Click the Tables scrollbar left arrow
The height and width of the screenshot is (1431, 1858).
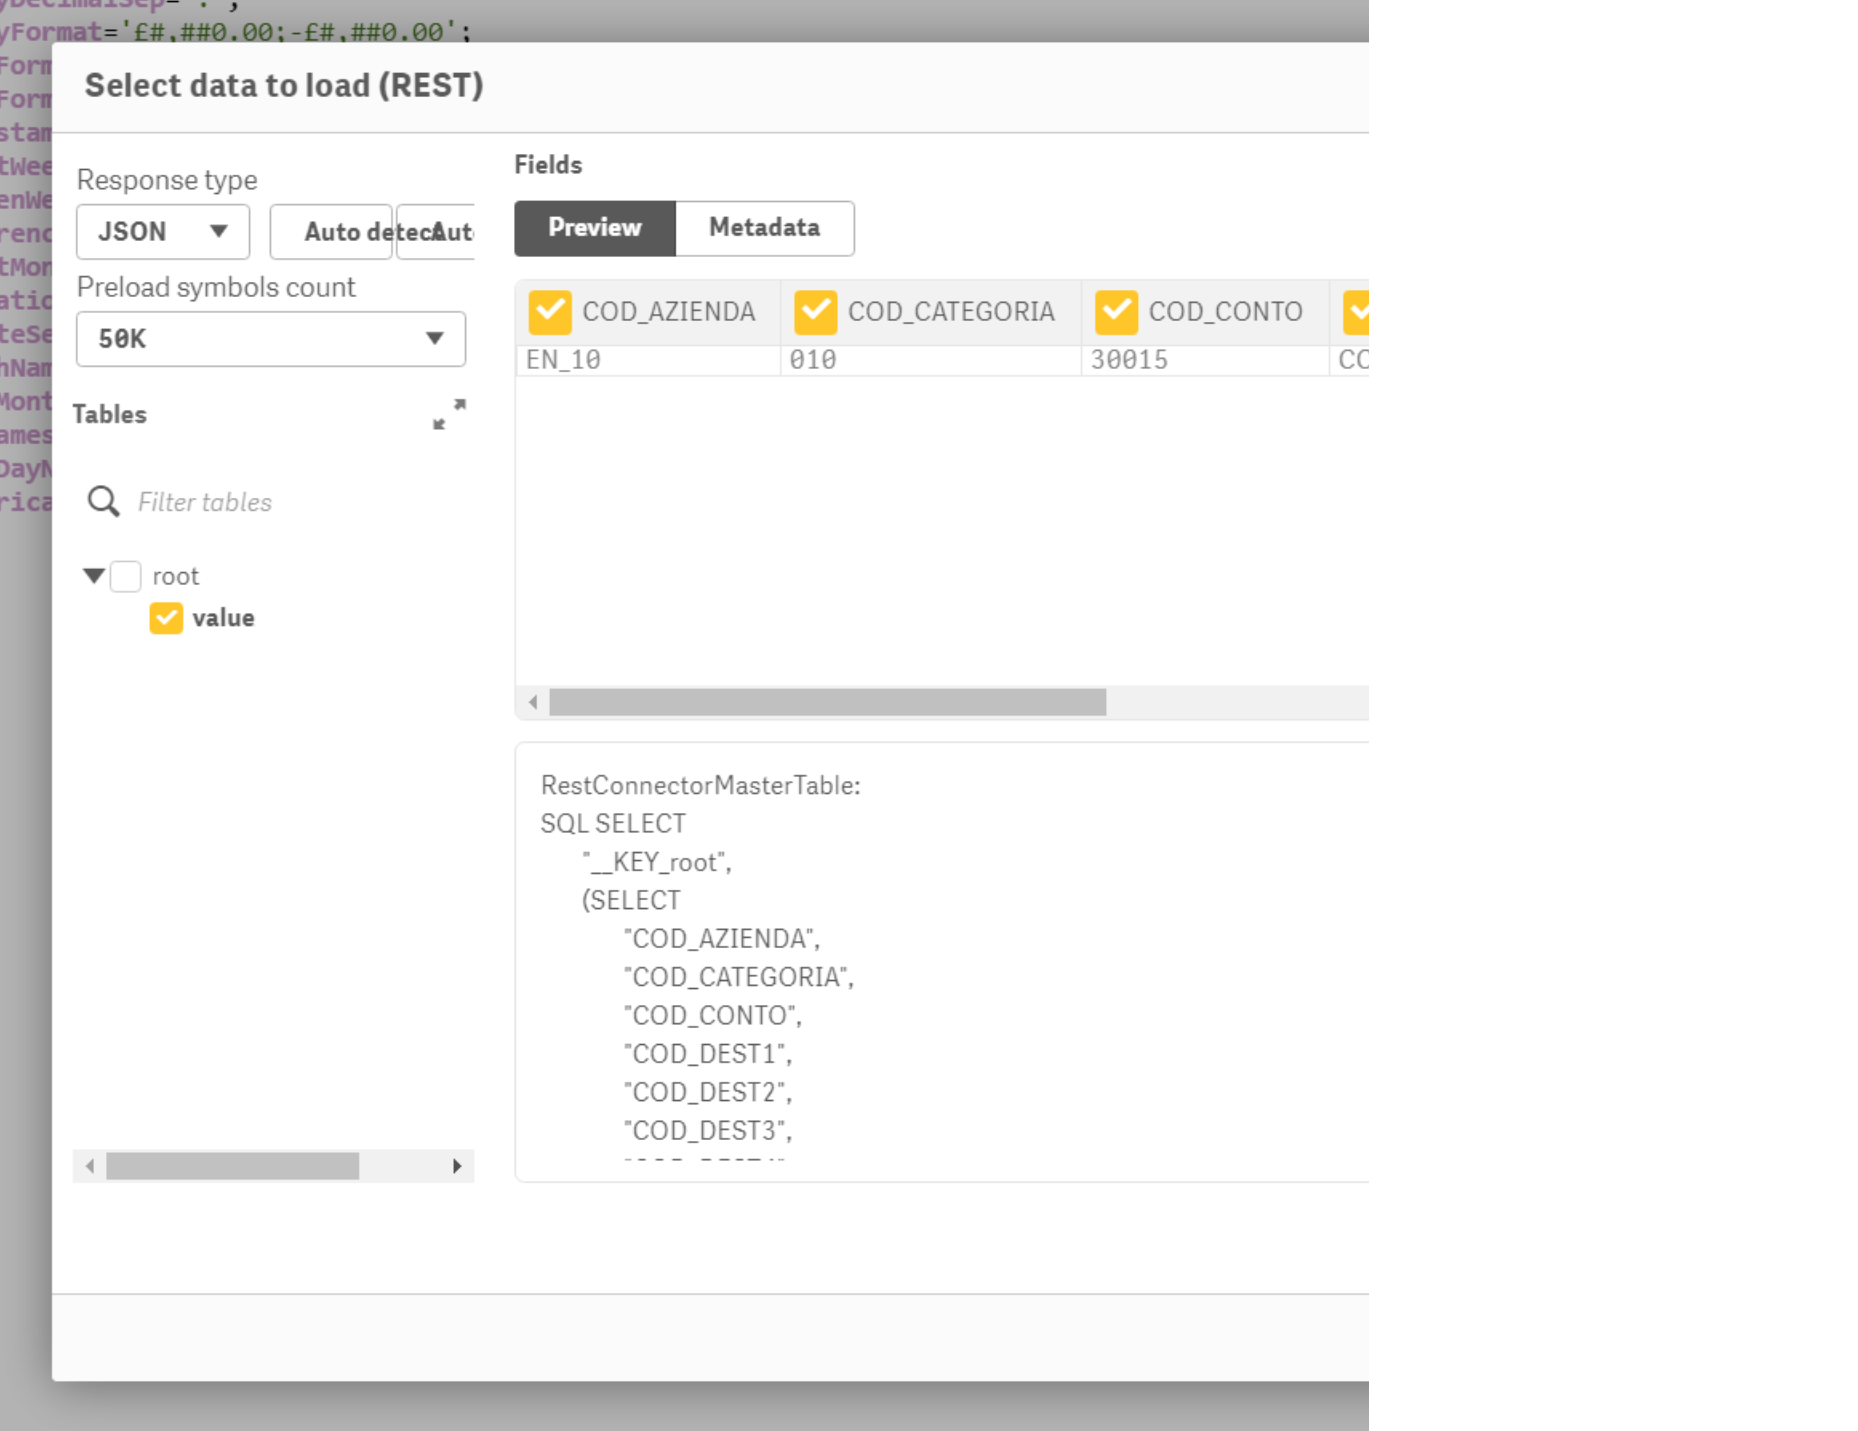(90, 1166)
